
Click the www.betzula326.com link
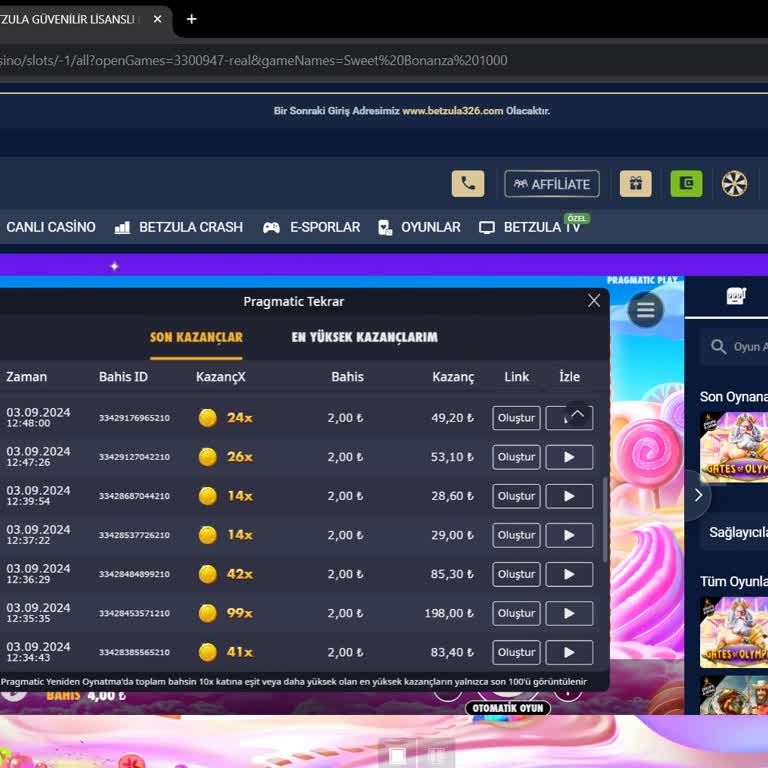[x=453, y=111]
